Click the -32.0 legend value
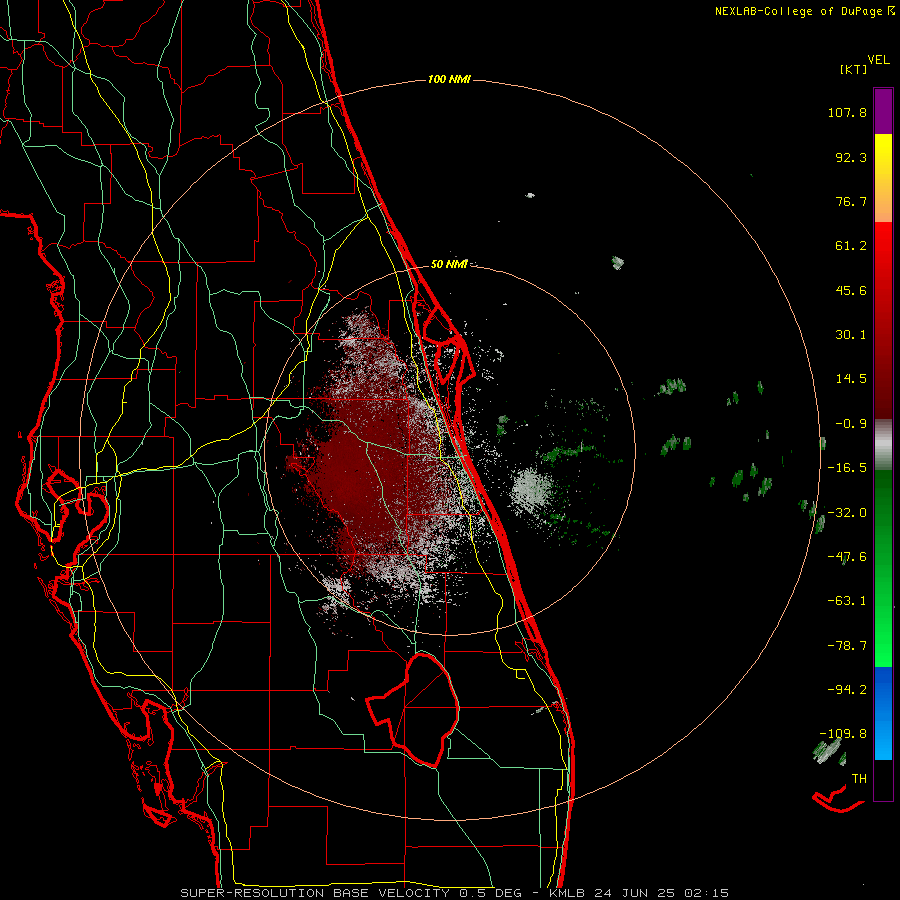The width and height of the screenshot is (900, 900). [847, 513]
